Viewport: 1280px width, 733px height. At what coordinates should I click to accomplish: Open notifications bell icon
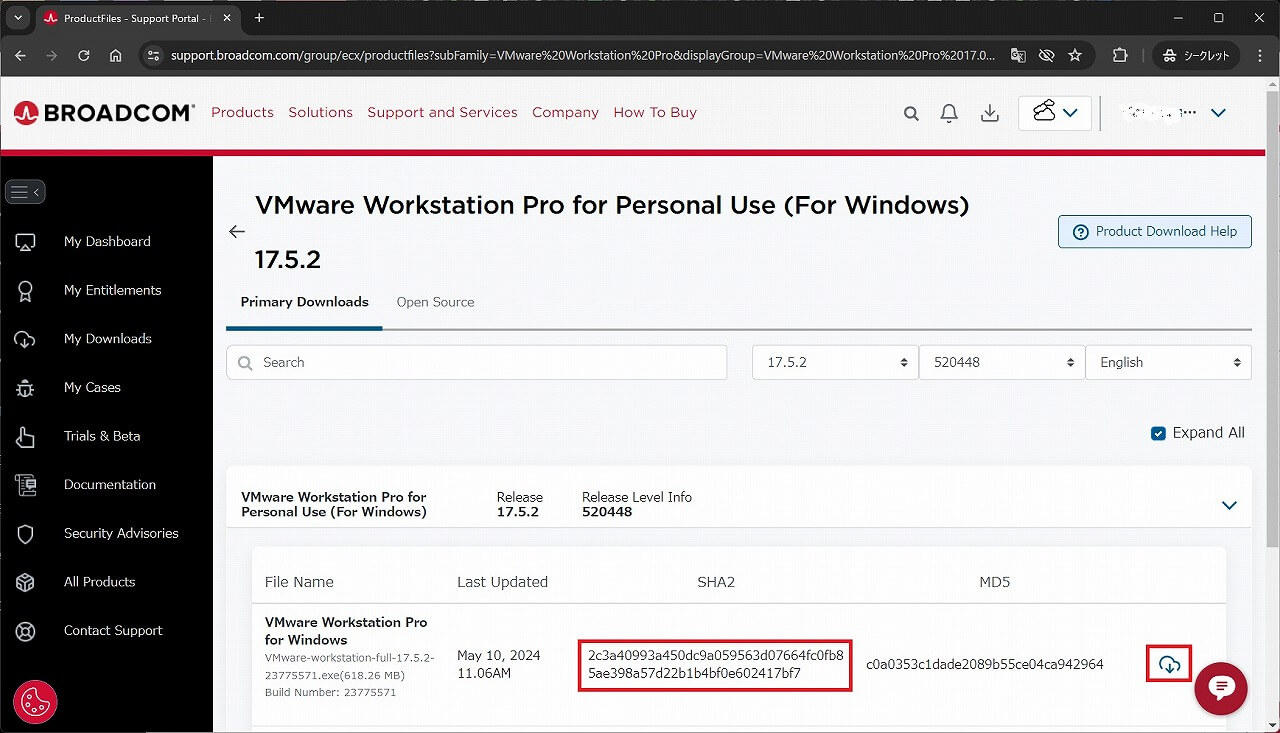(x=949, y=113)
